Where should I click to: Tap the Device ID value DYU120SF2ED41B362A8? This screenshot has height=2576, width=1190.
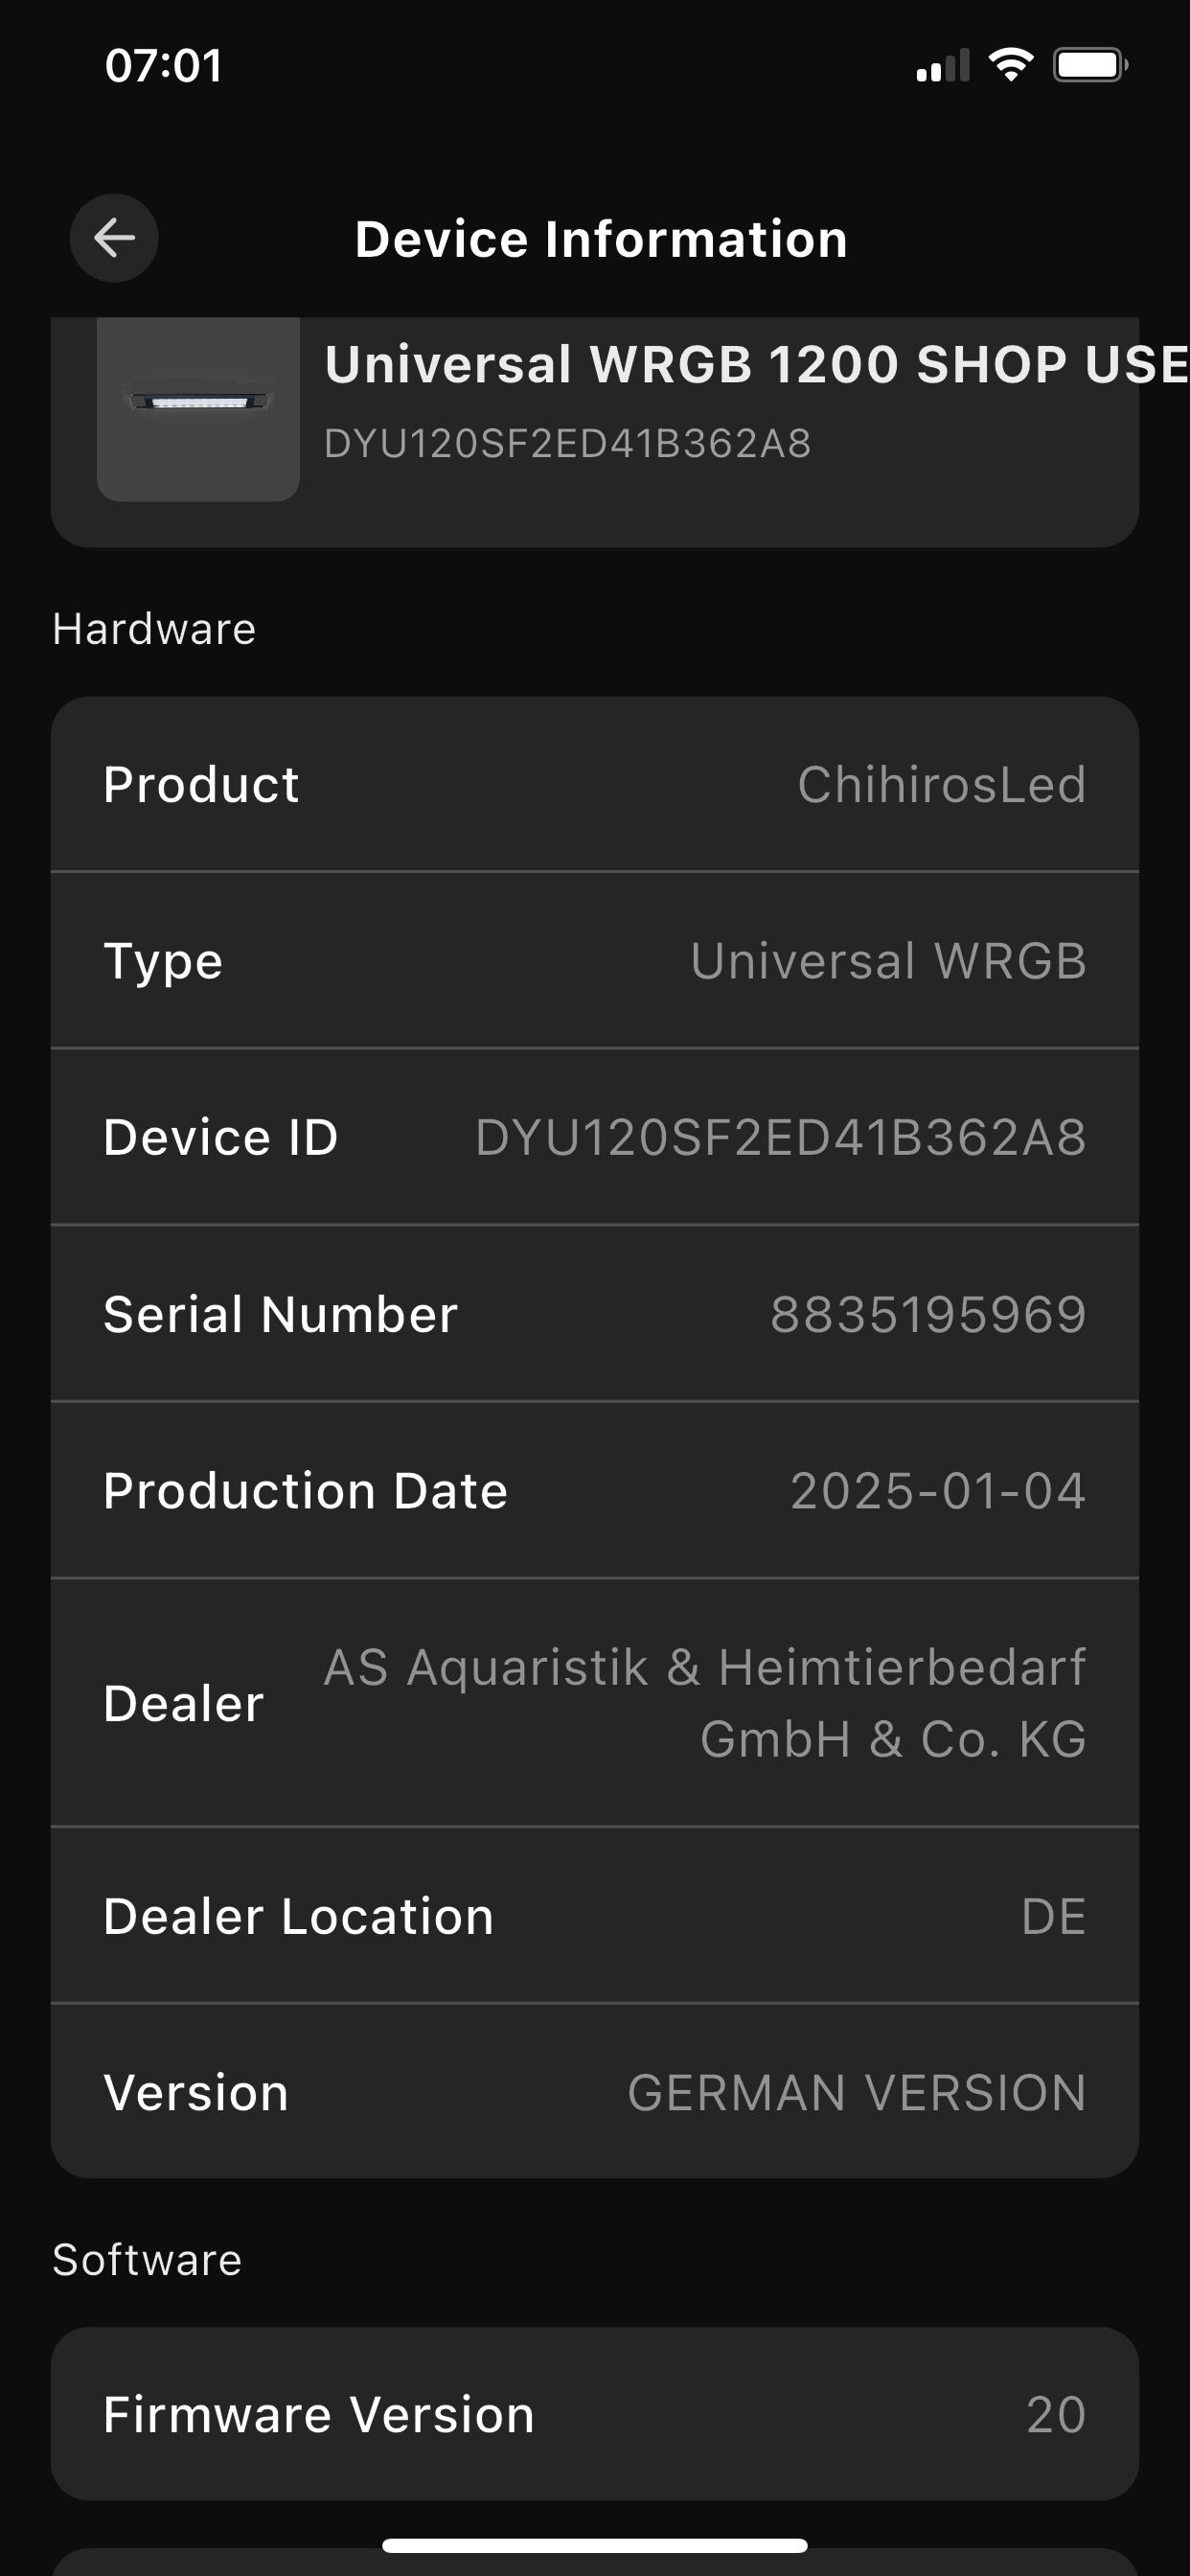[781, 1138]
